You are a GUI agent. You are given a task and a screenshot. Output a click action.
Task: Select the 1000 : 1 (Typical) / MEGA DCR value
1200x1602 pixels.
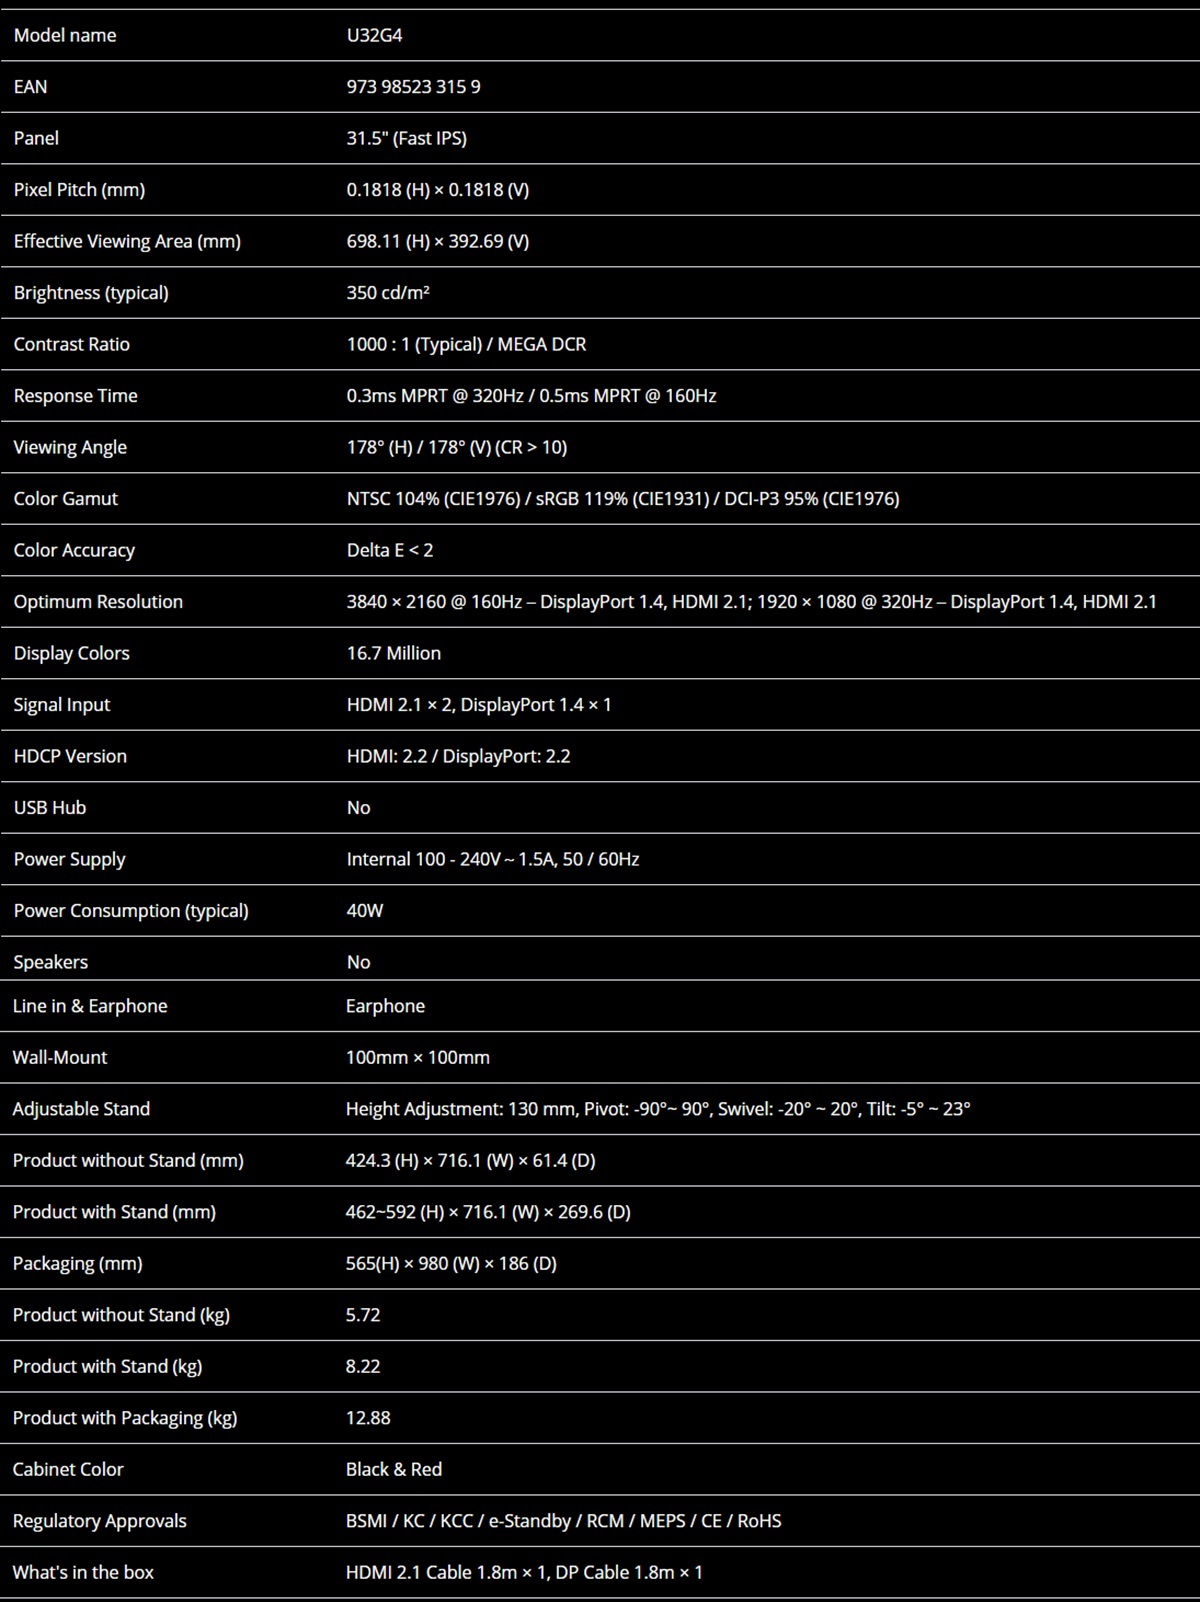pyautogui.click(x=466, y=344)
